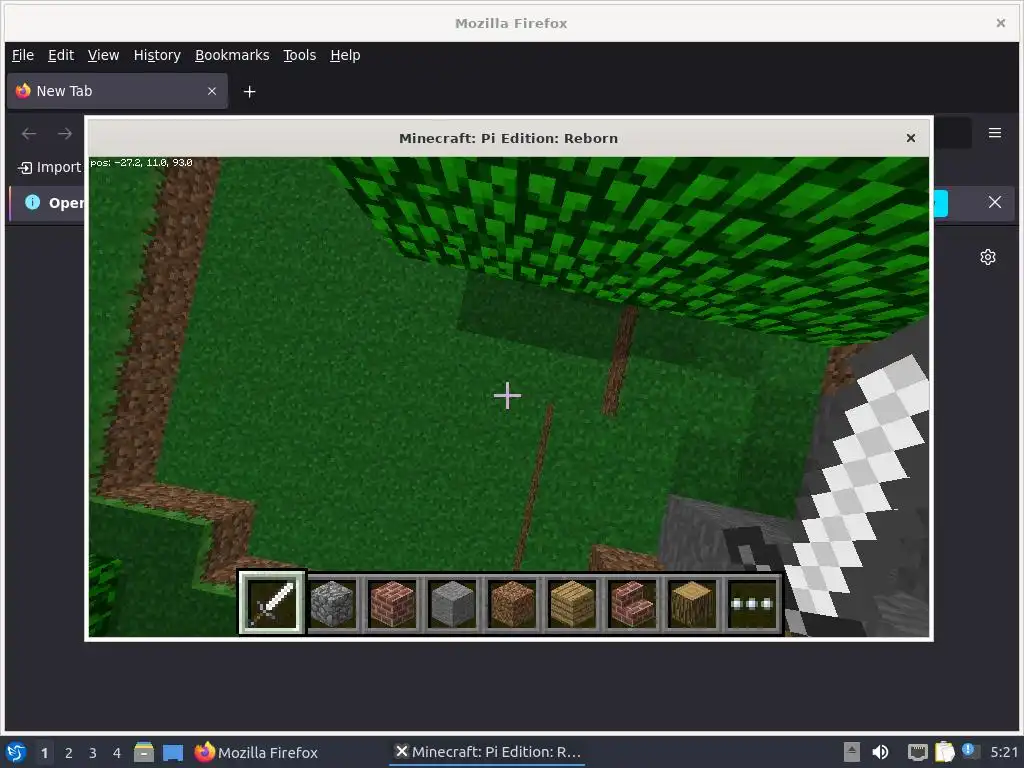The width and height of the screenshot is (1024, 768).
Task: Switch to workspace 1
Action: pos(44,753)
